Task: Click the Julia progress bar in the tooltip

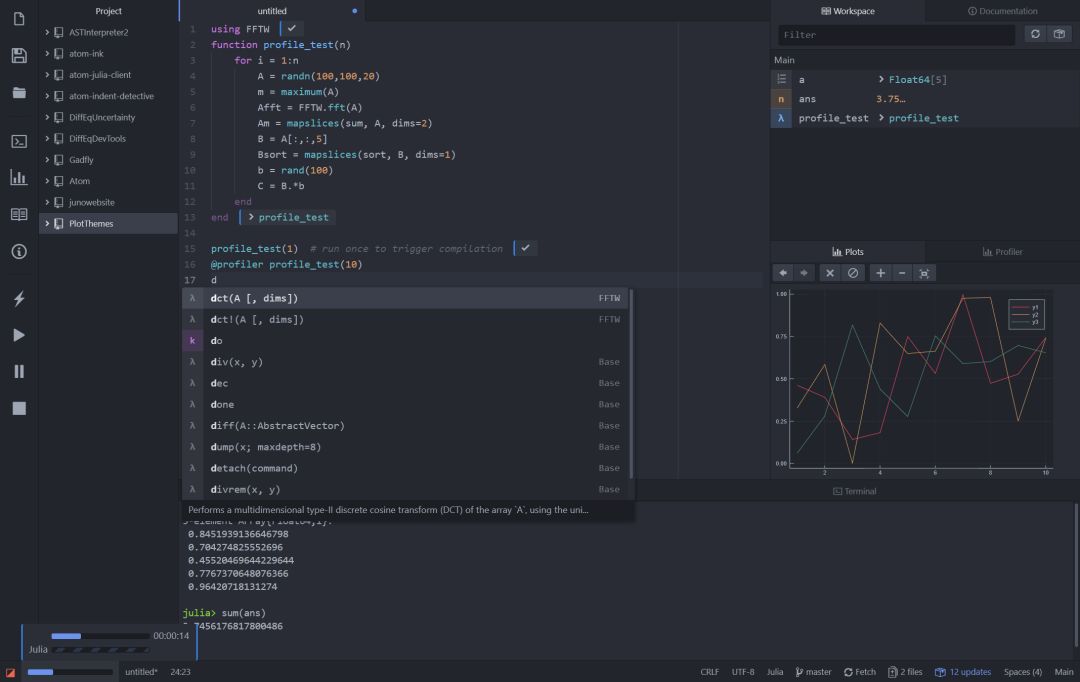Action: (x=100, y=650)
